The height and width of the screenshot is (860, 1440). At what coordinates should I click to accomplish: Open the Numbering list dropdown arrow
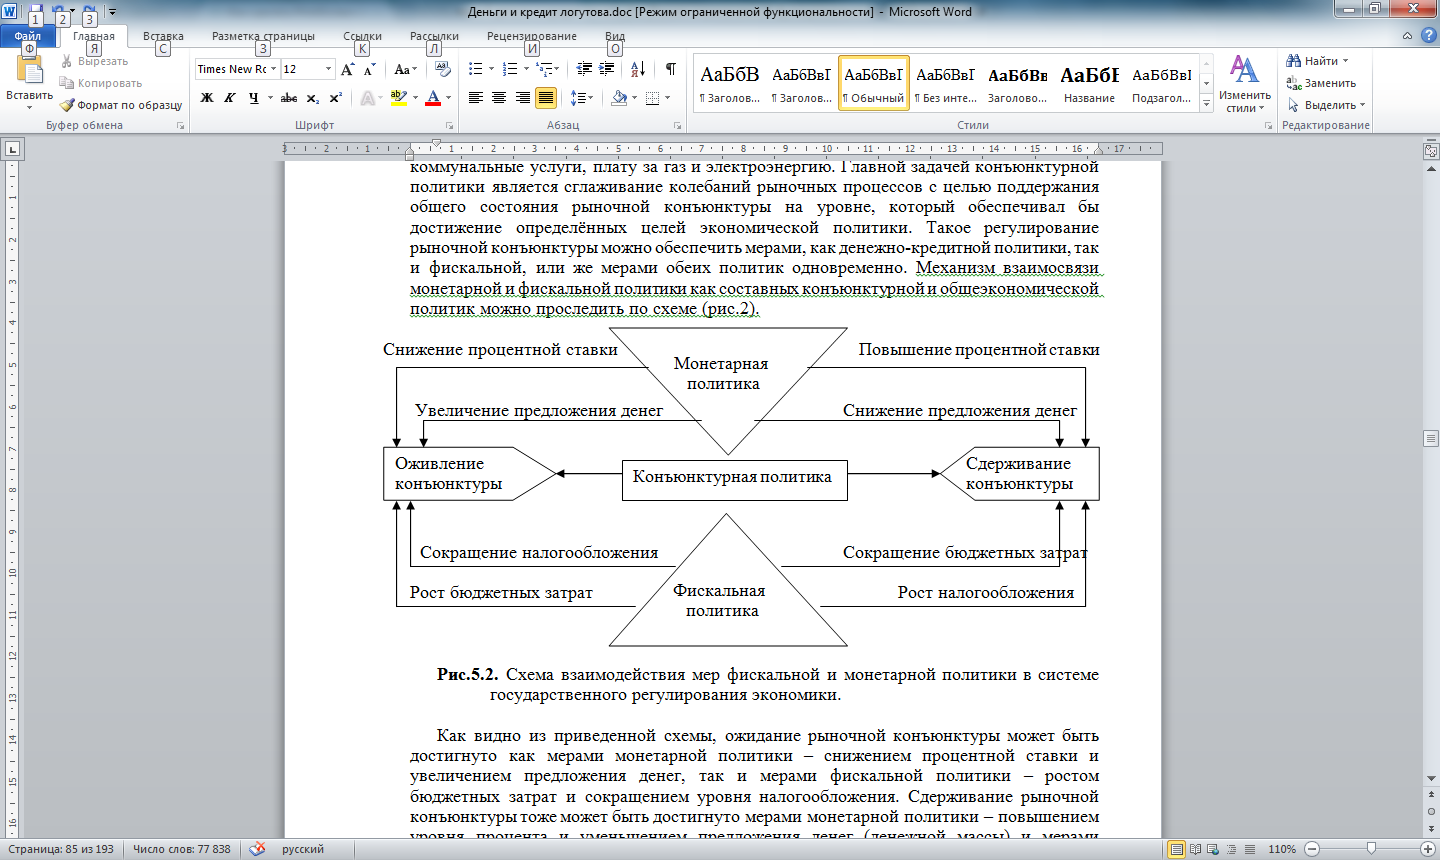525,69
